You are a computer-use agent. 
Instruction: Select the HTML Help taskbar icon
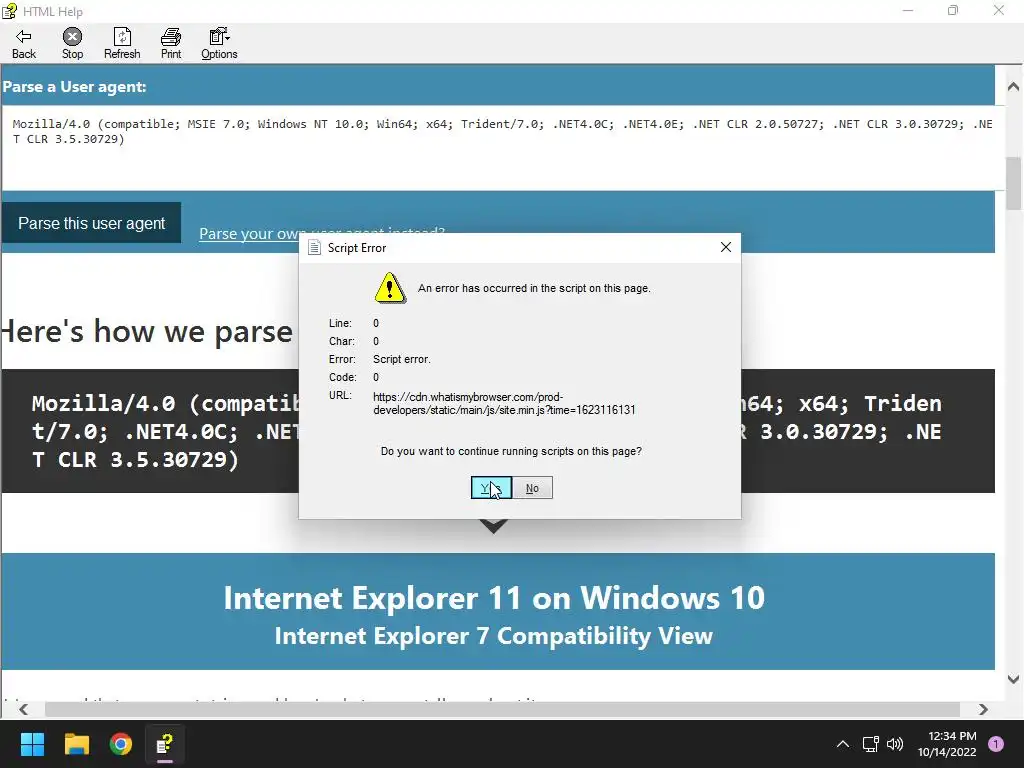[x=165, y=744]
